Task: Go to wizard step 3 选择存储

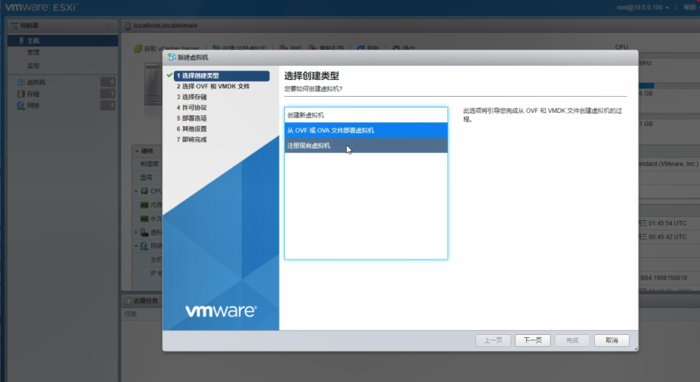Action: pyautogui.click(x=192, y=97)
